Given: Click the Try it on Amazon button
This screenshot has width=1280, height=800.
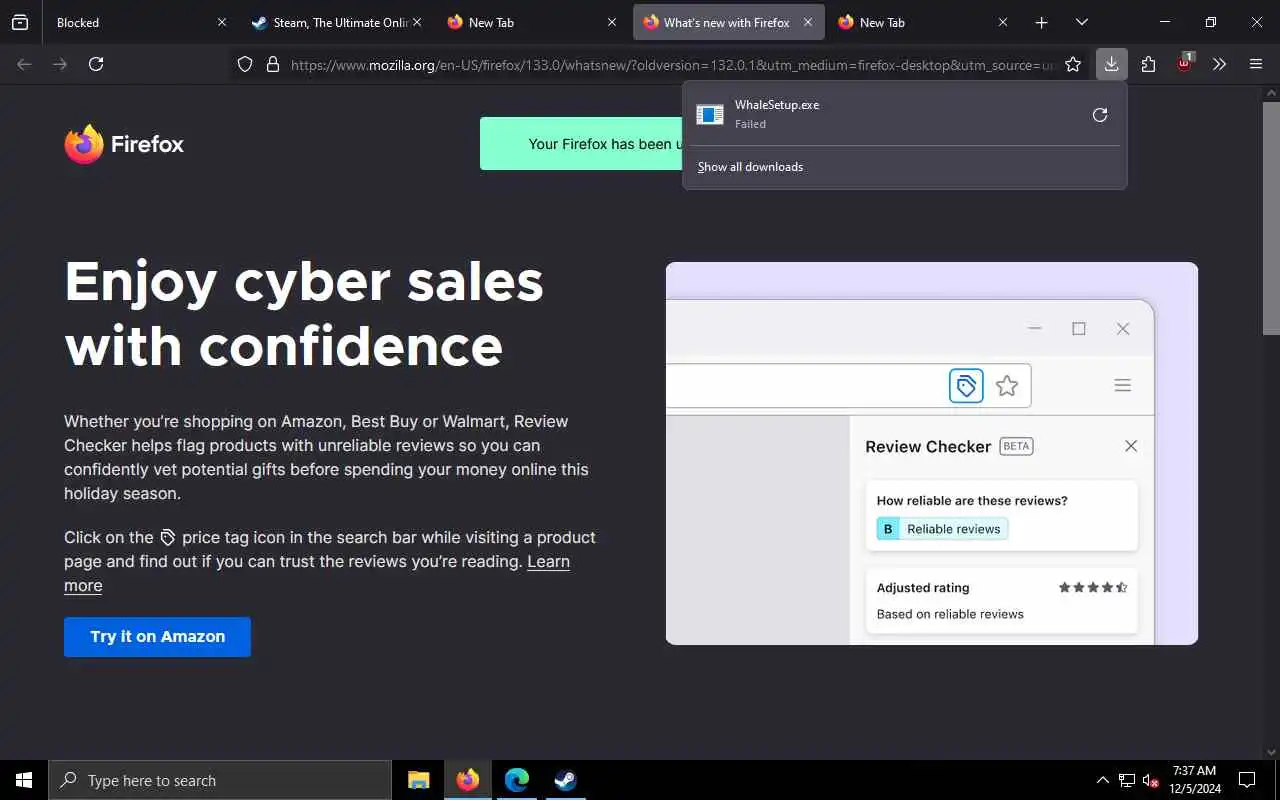Looking at the screenshot, I should [157, 637].
